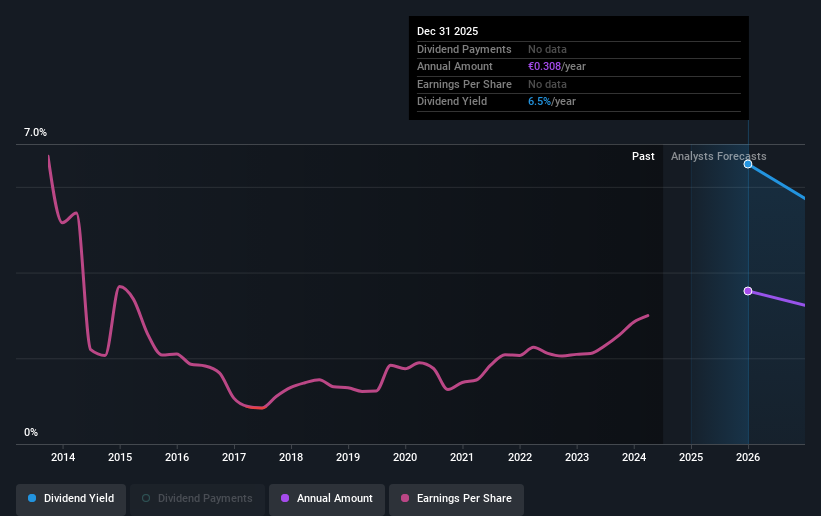The height and width of the screenshot is (516, 821).
Task: Click the red low point on EPS line
Action: [x=256, y=408]
